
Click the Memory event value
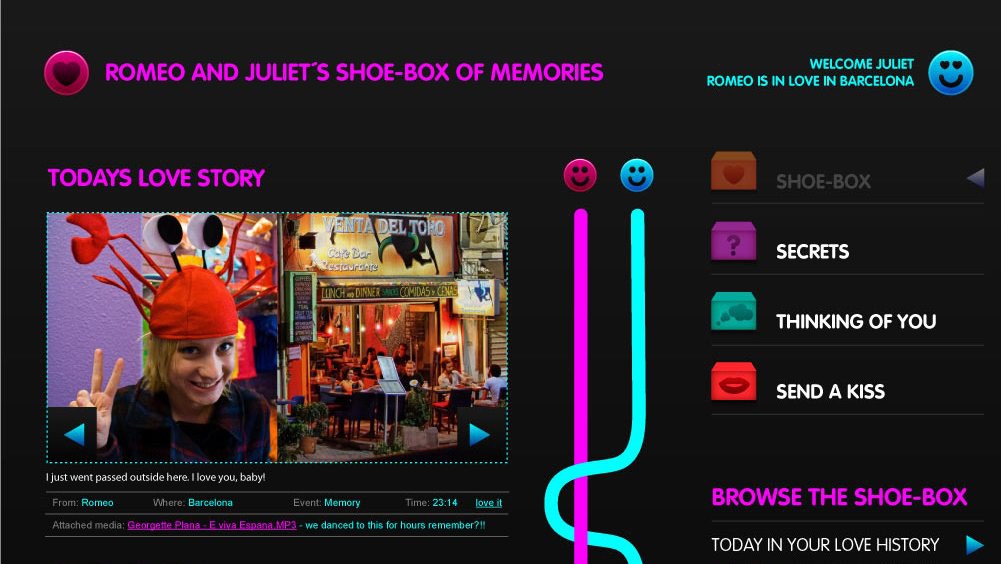pyautogui.click(x=342, y=503)
